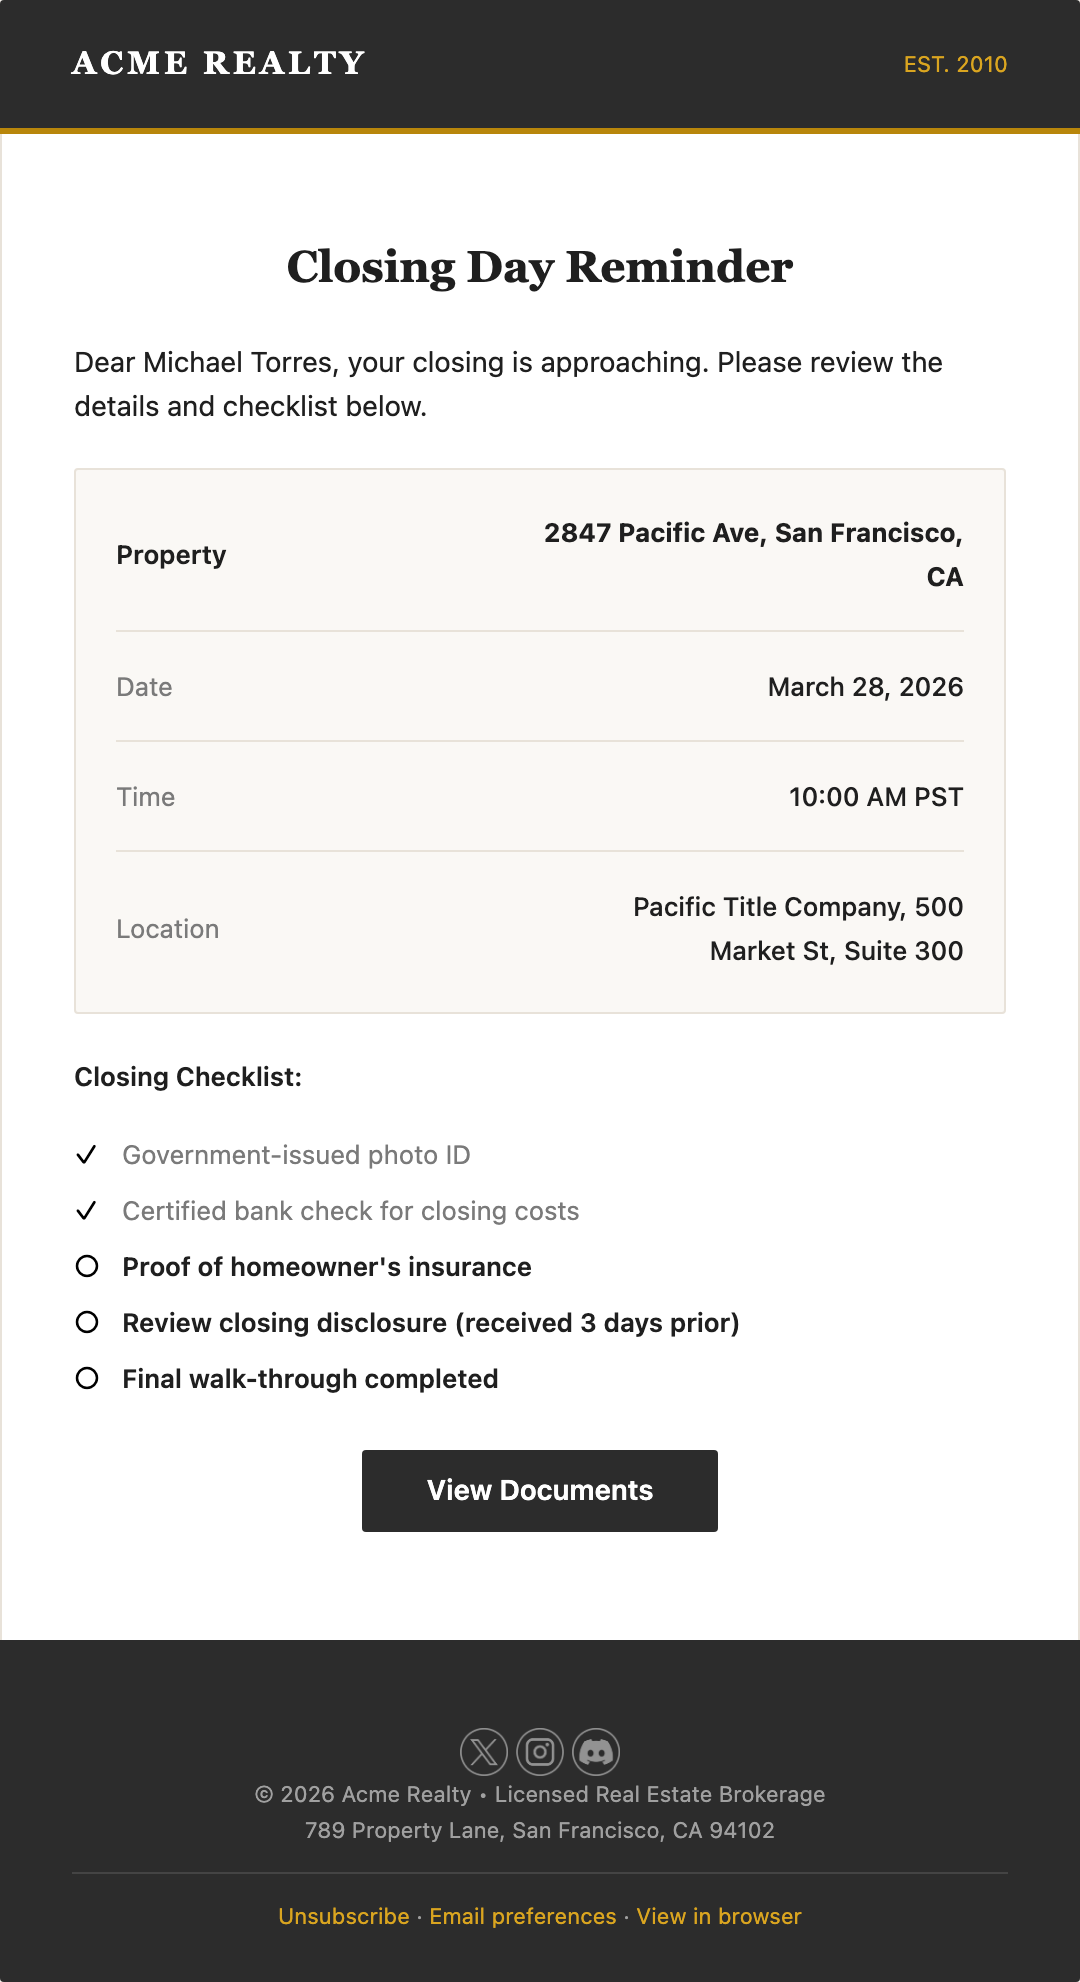The width and height of the screenshot is (1080, 1982).
Task: Open Email preferences link
Action: coord(523,1916)
